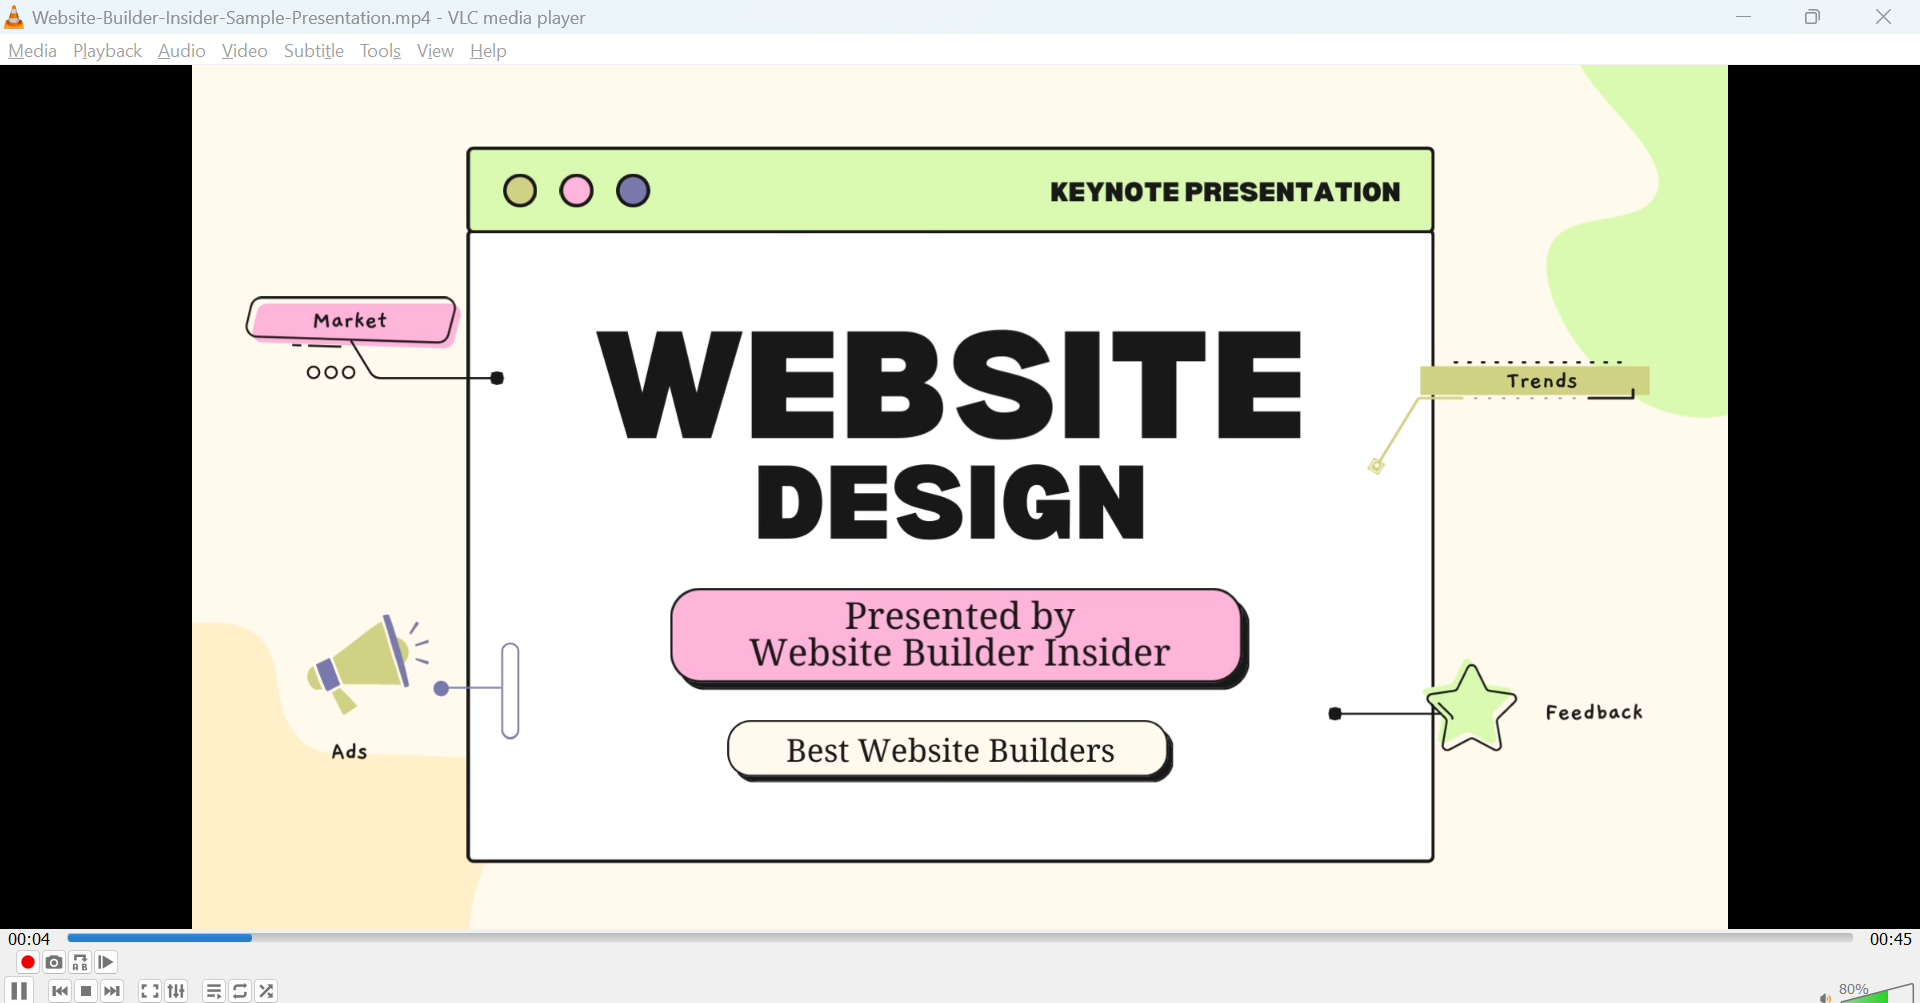The image size is (1920, 1003).
Task: Click the Market label in the video
Action: tap(350, 320)
